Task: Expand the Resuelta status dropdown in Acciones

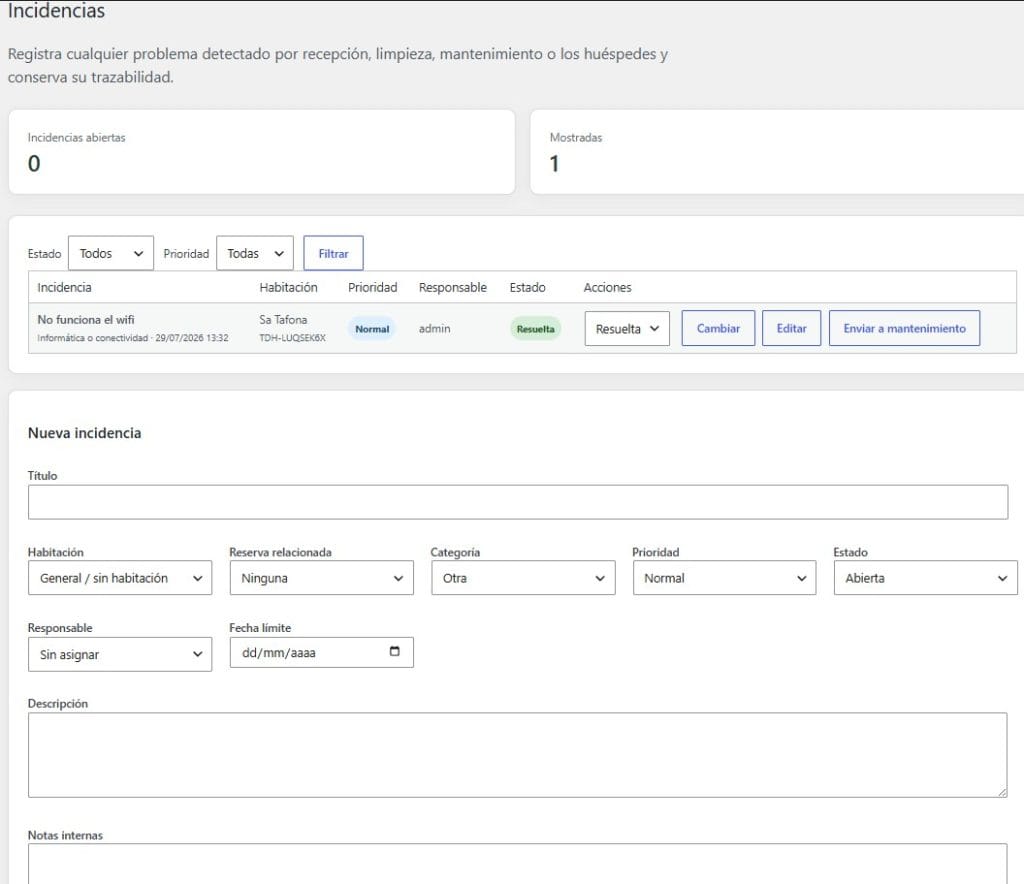Action: click(627, 328)
